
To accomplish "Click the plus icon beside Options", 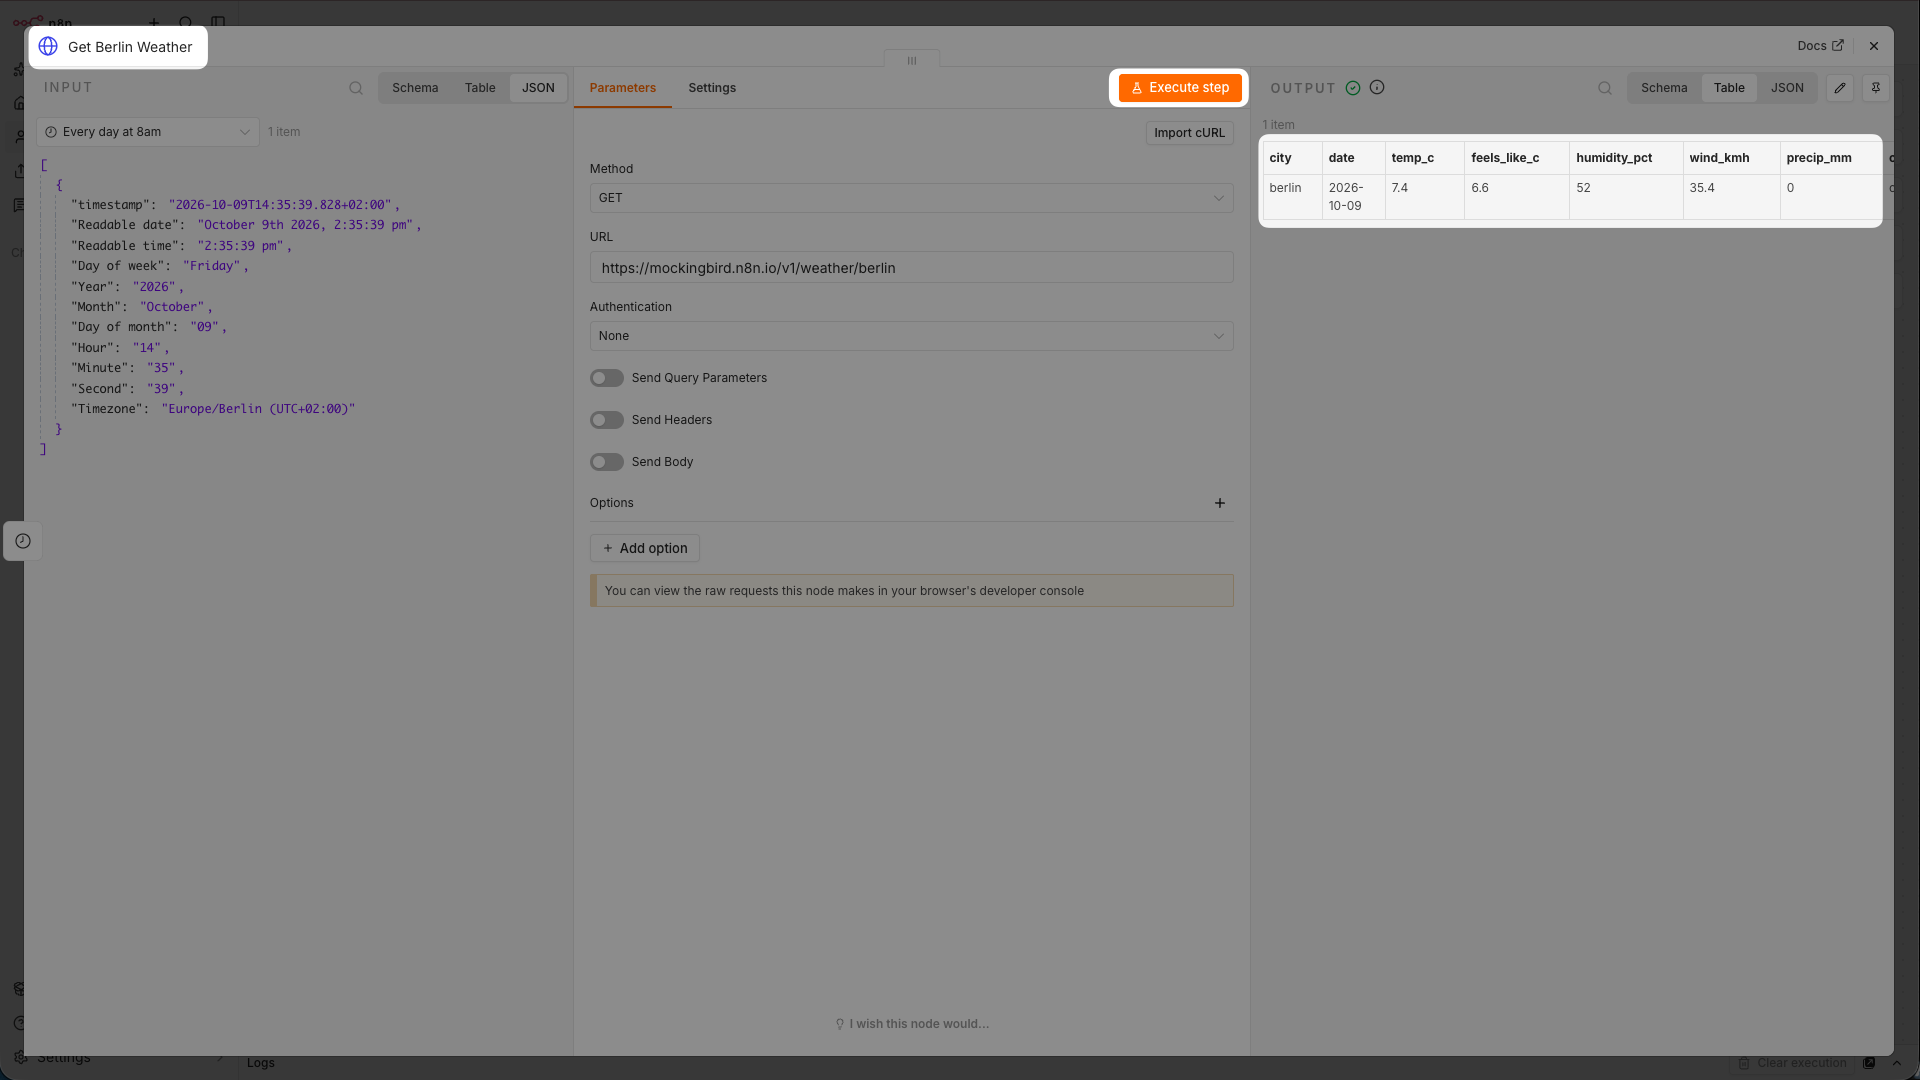I will point(1220,503).
